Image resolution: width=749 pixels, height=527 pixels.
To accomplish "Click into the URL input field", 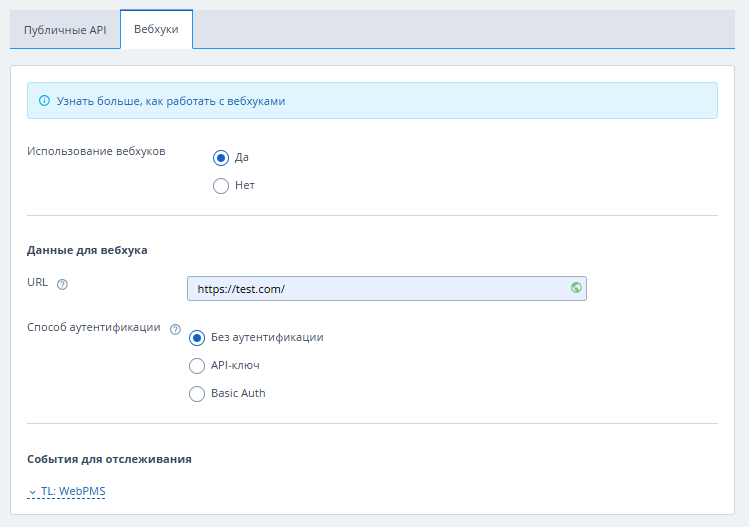I will (x=386, y=289).
